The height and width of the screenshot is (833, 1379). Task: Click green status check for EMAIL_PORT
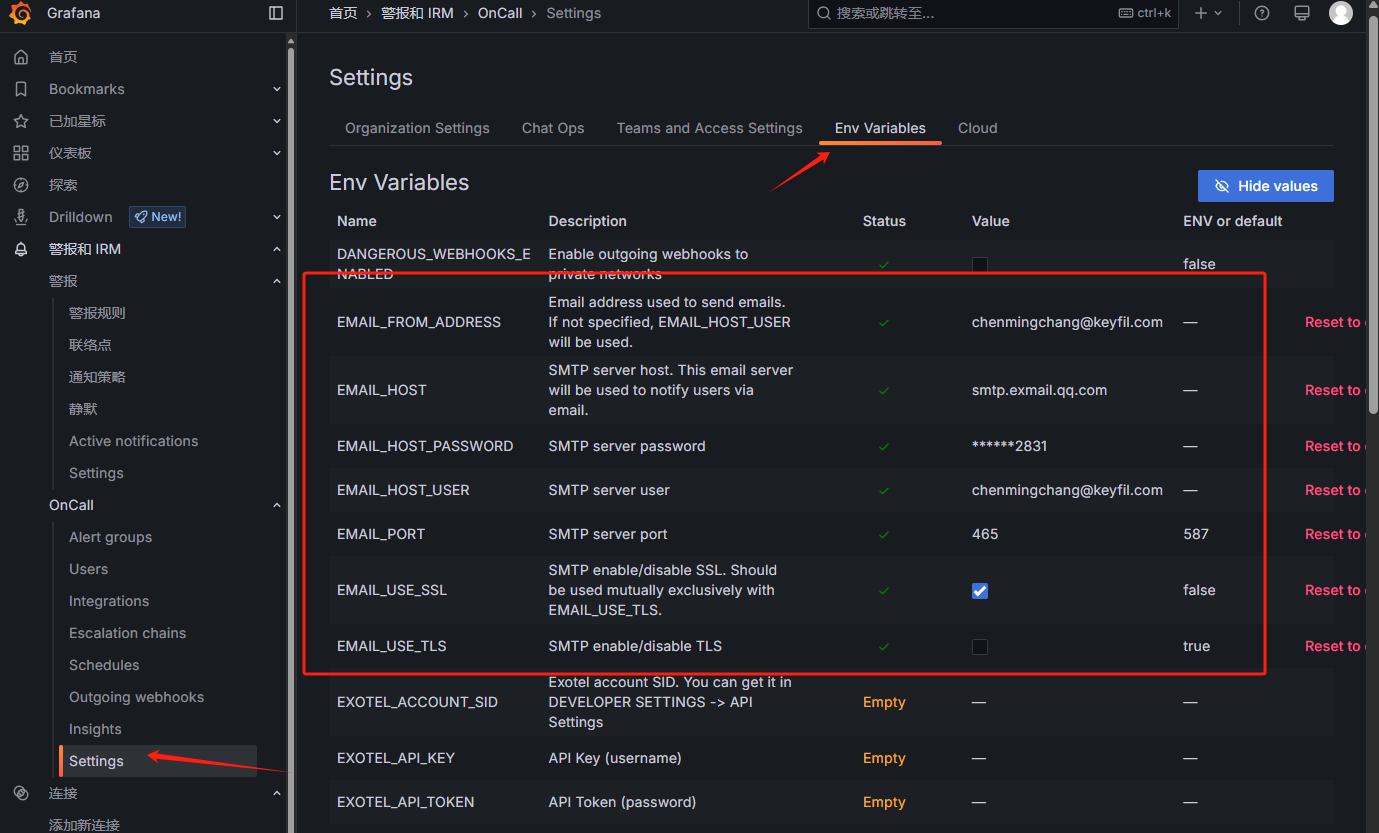(884, 535)
